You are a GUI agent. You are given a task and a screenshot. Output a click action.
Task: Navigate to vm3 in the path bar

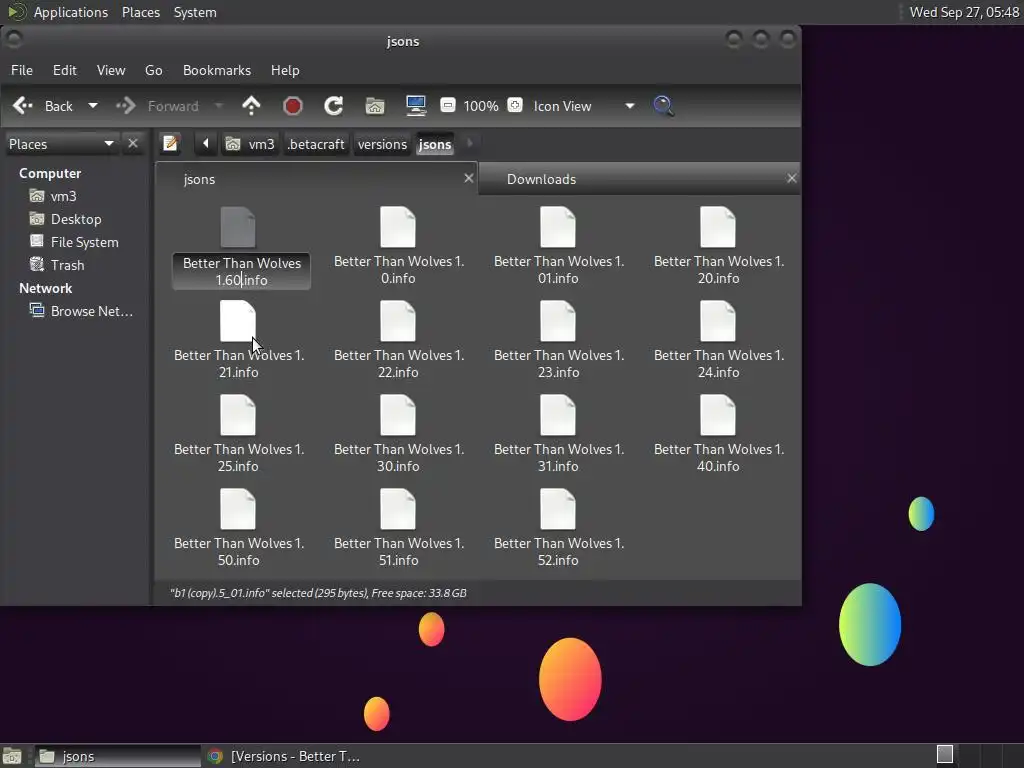(250, 144)
